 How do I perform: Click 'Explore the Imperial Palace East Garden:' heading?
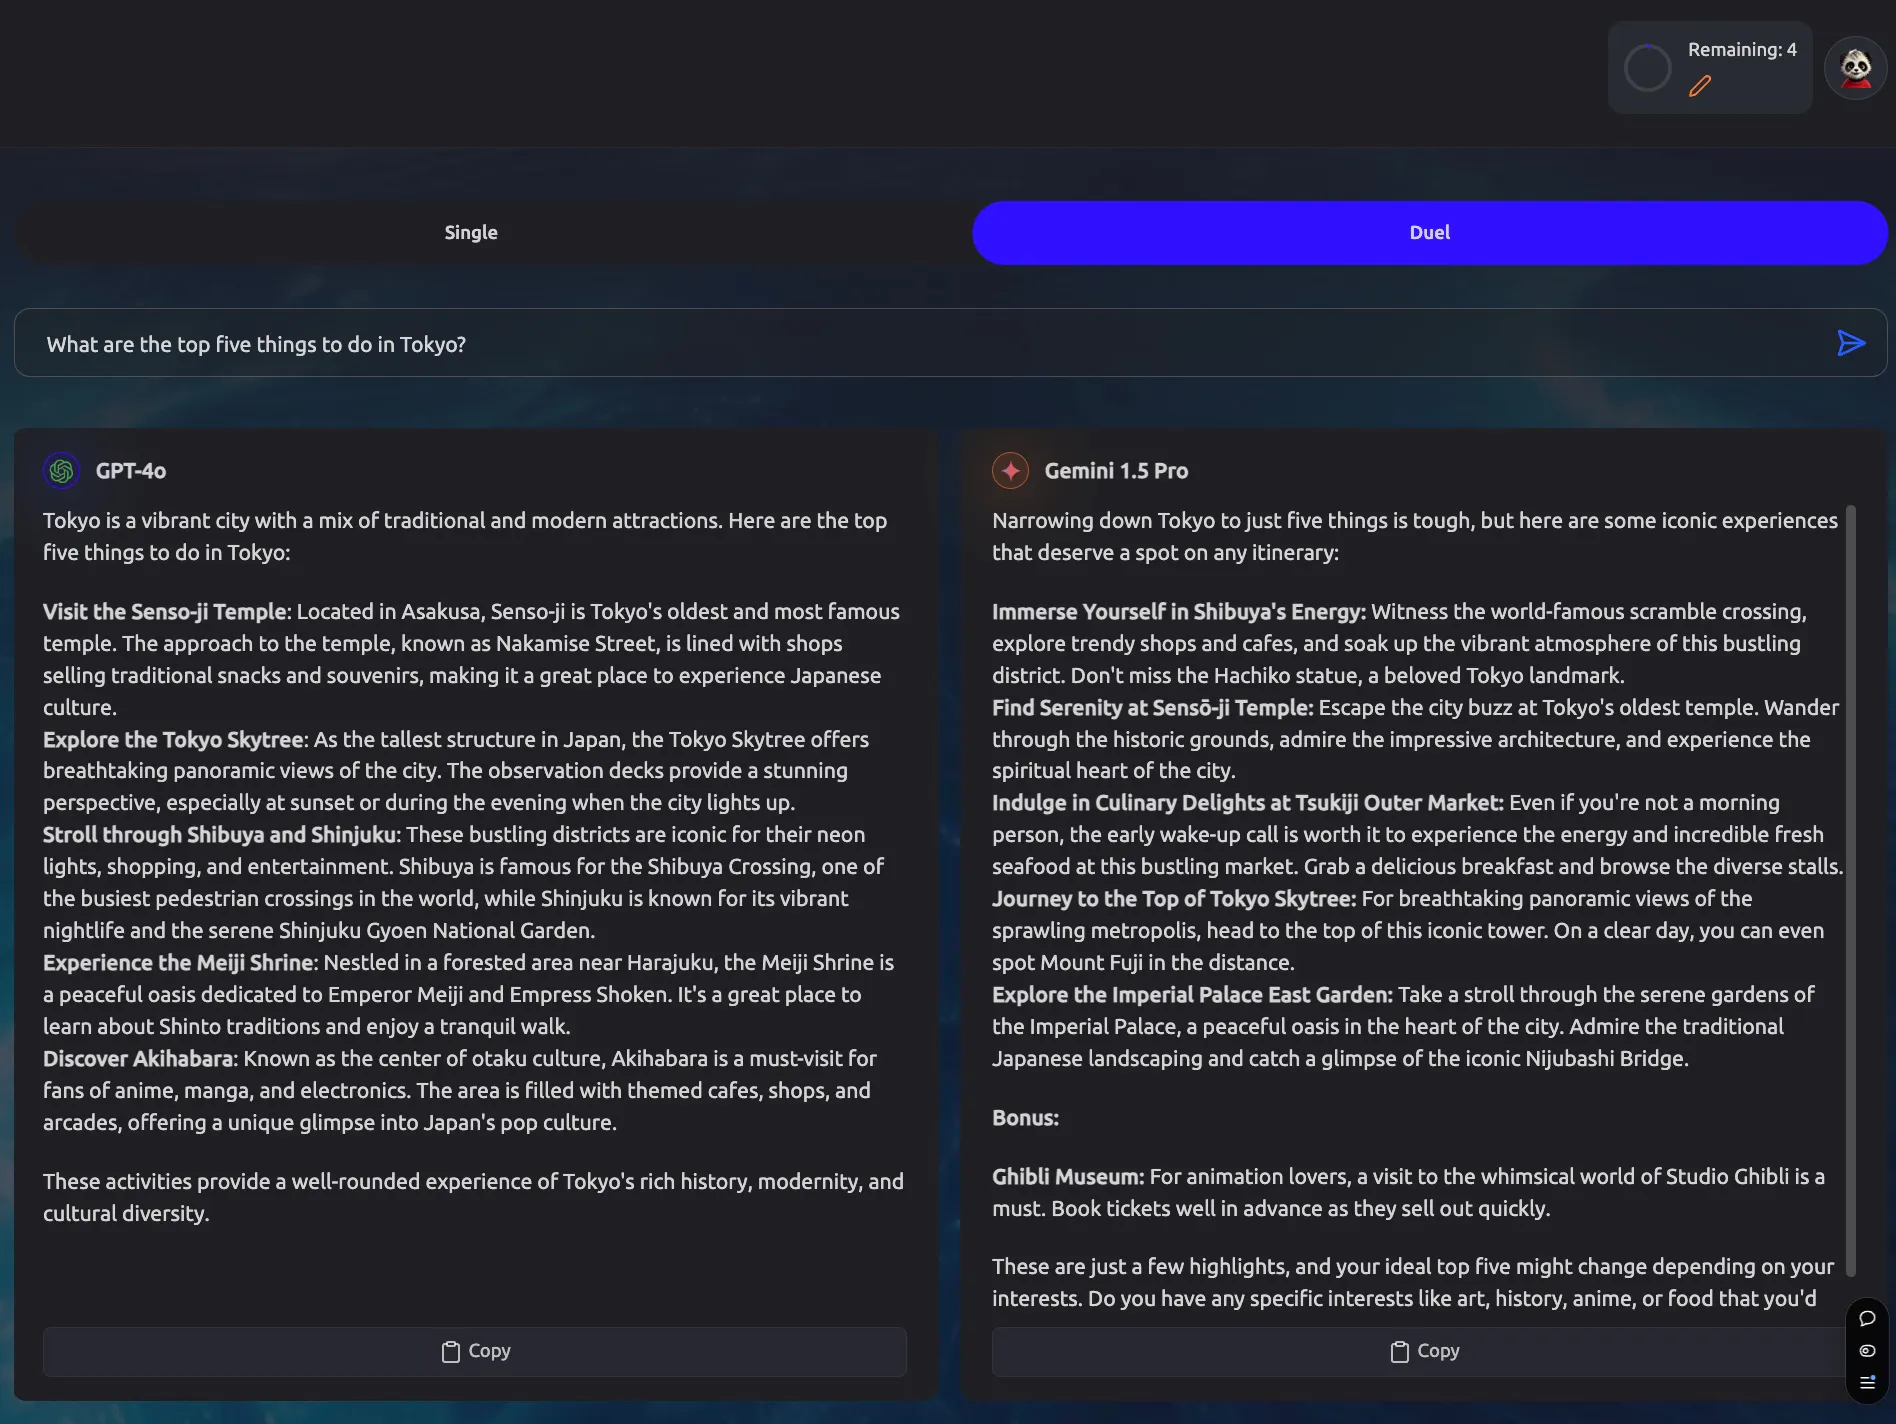coord(1192,995)
